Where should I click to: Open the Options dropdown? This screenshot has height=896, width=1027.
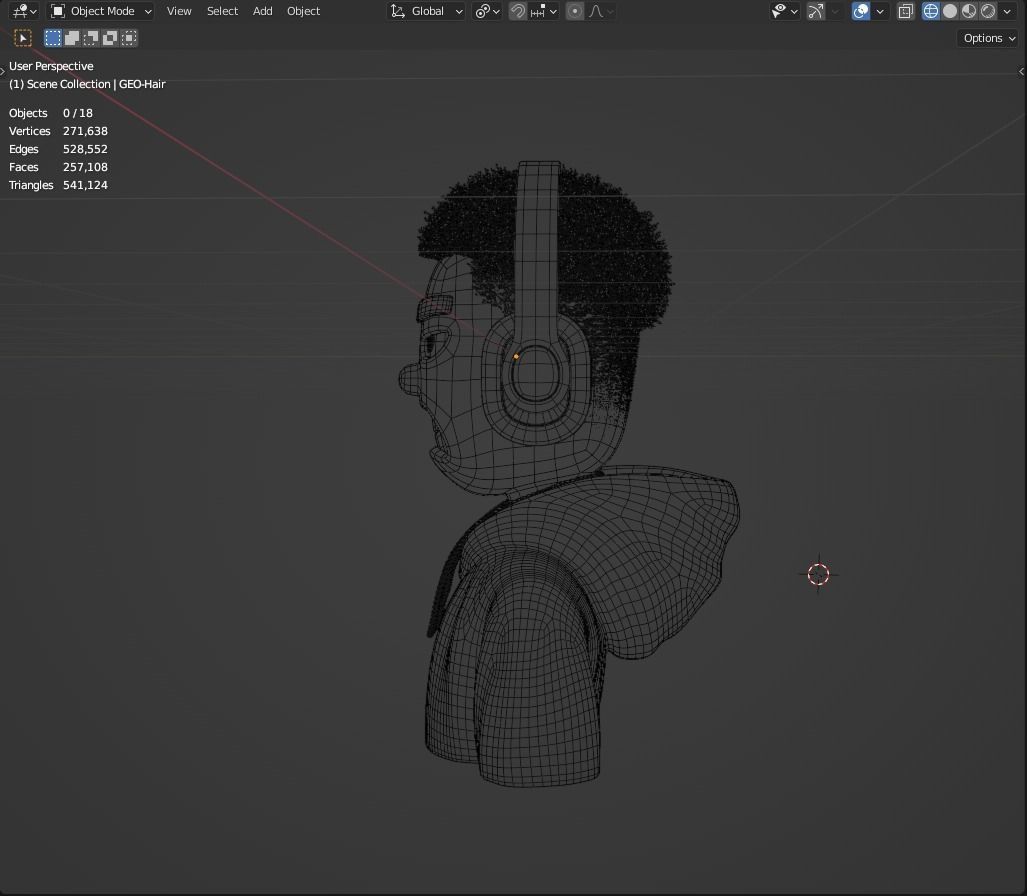pos(989,38)
